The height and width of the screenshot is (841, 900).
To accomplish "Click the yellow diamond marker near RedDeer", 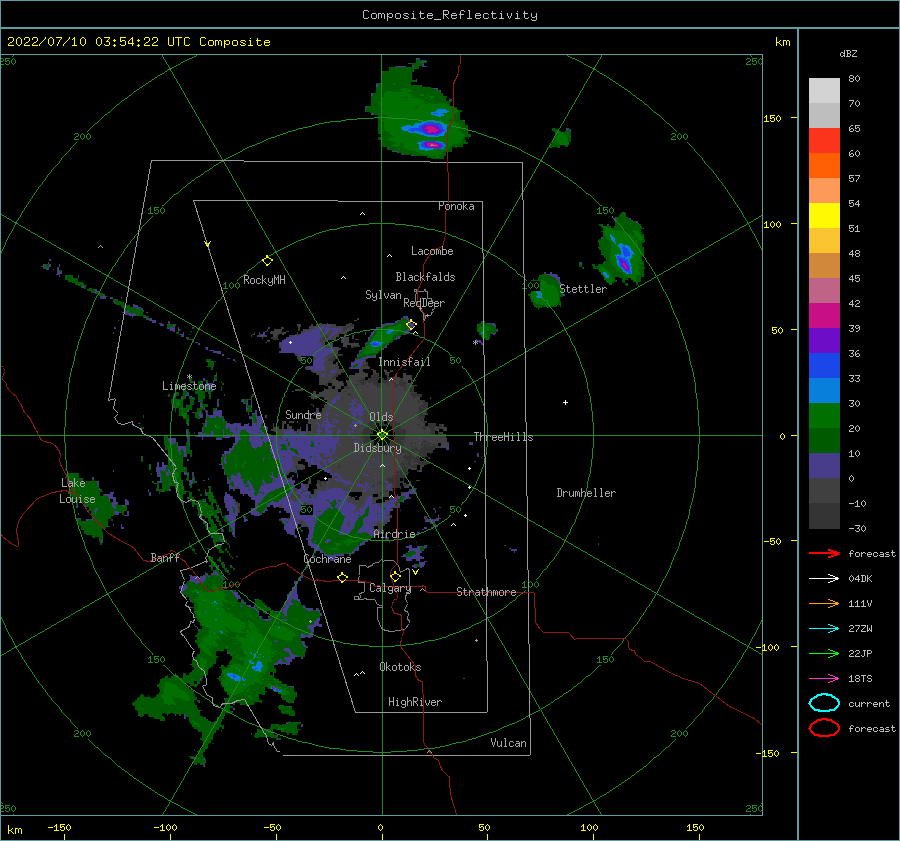I will coord(411,325).
